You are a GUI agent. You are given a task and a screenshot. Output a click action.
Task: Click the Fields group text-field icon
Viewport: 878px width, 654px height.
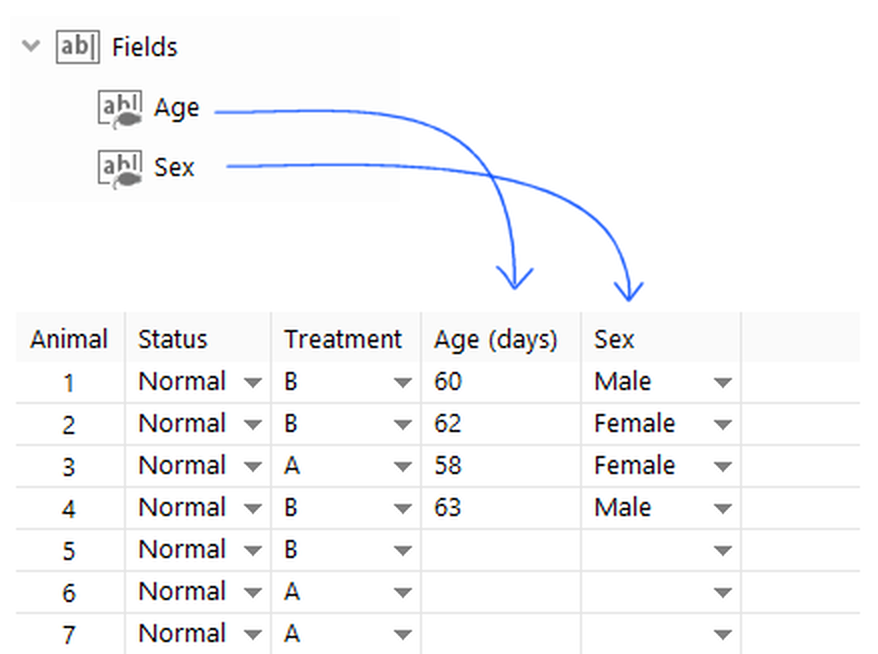78,47
